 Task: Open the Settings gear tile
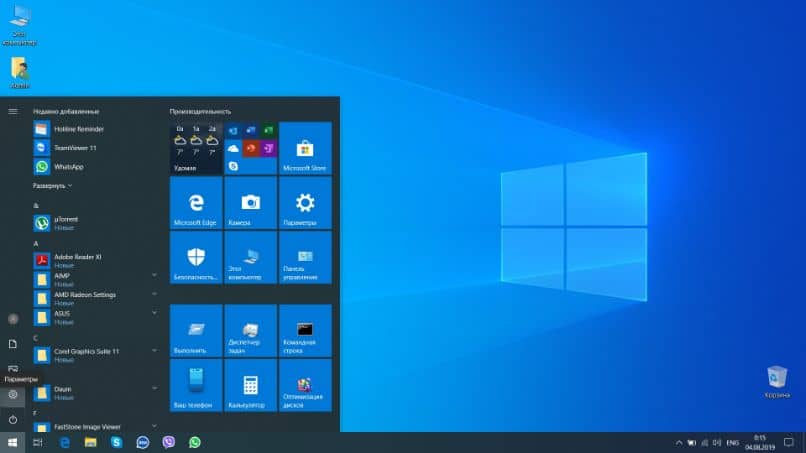coord(305,203)
